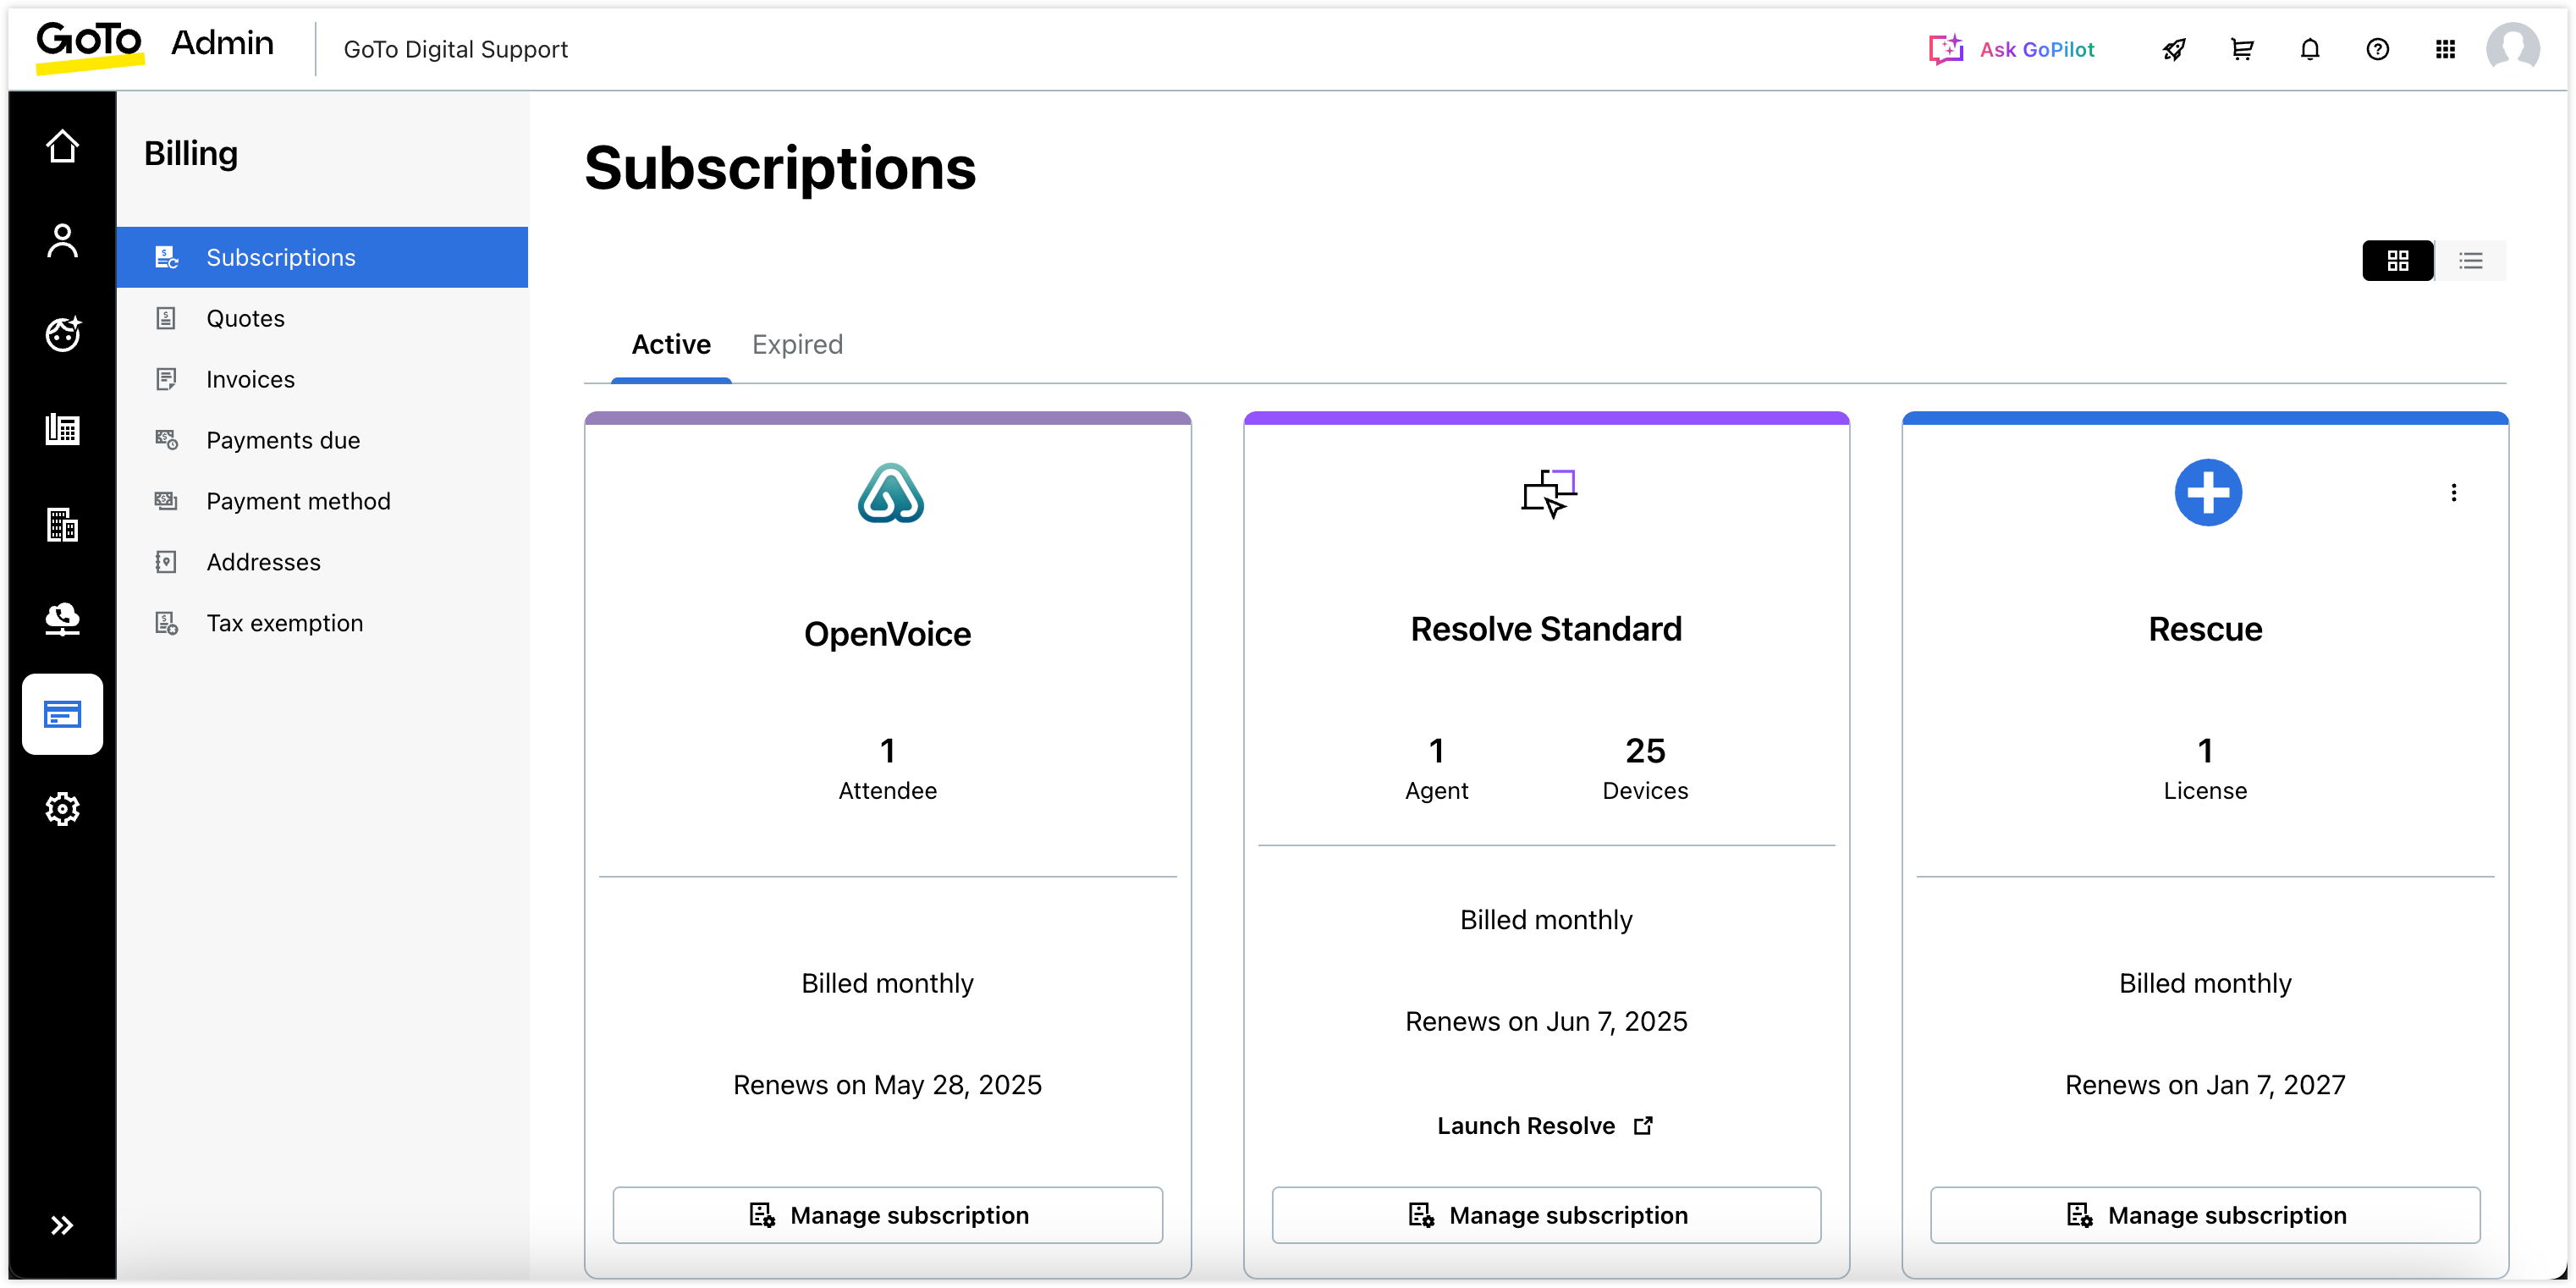The height and width of the screenshot is (1288, 2576).
Task: Open the notifications bell
Action: point(2309,49)
